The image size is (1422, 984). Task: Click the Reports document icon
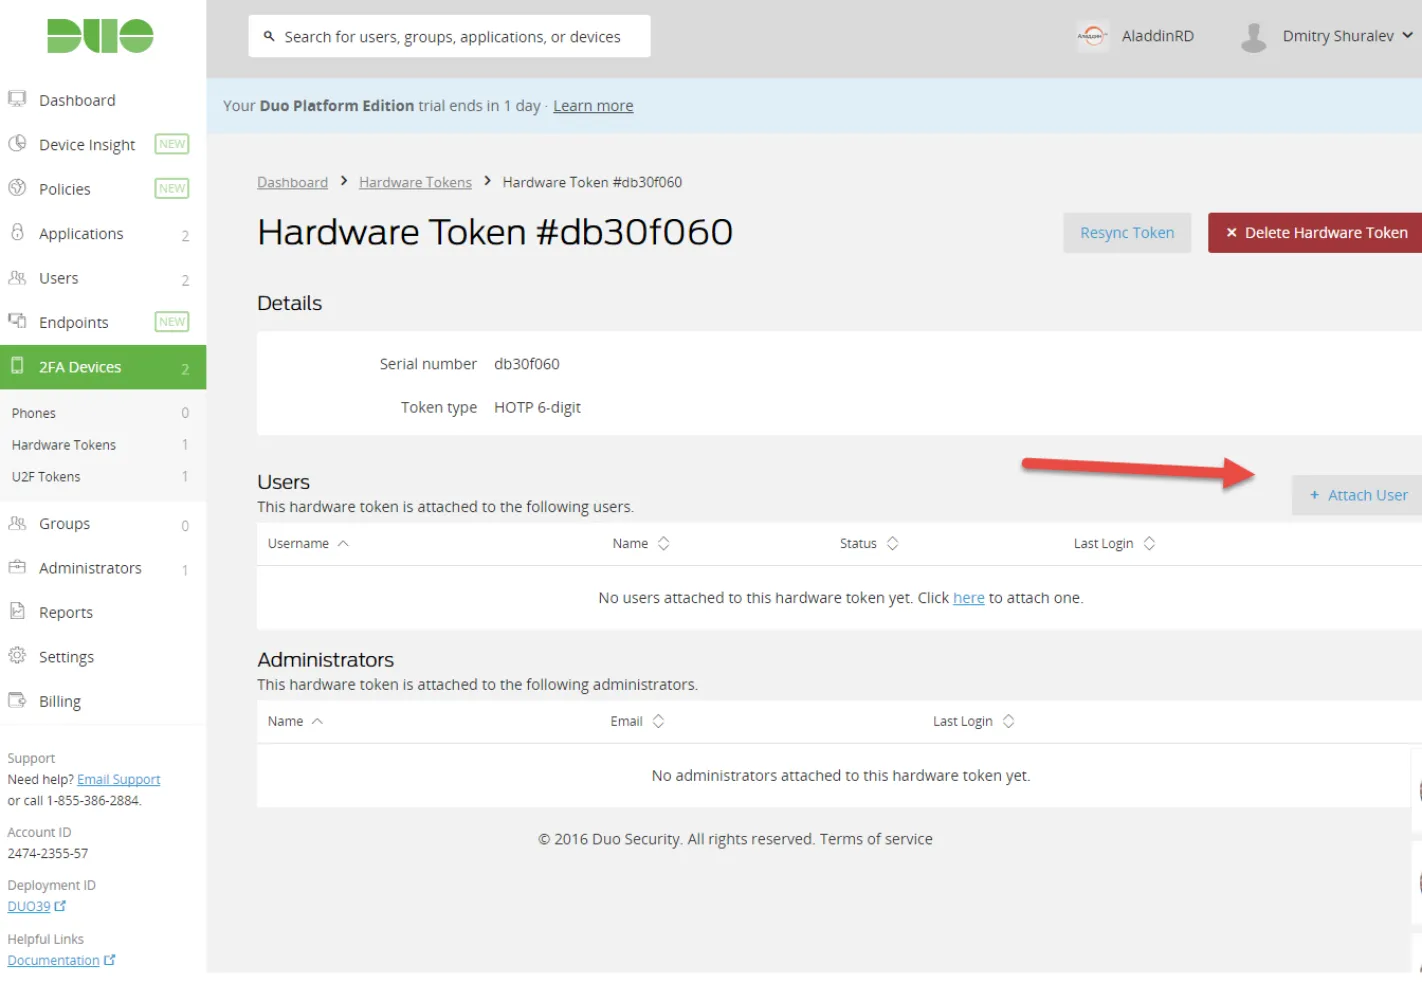[x=17, y=611]
